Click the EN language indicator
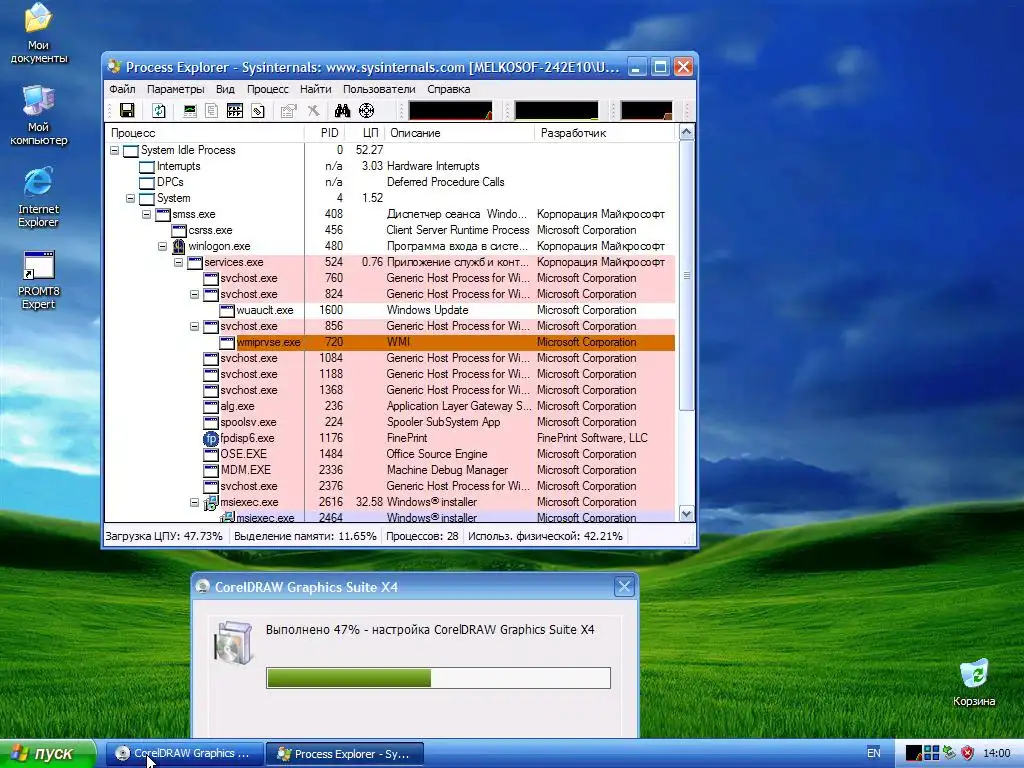Screen dimensions: 1024x768 [x=874, y=753]
